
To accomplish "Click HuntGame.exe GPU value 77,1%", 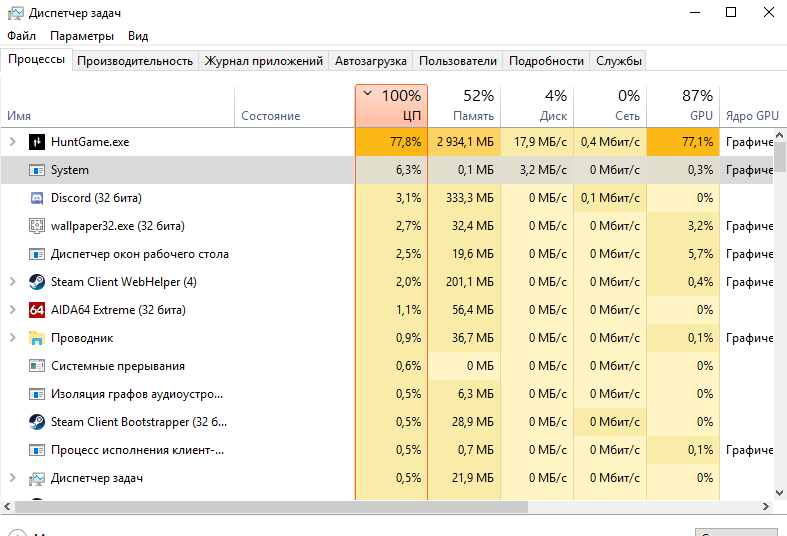I will (x=697, y=142).
